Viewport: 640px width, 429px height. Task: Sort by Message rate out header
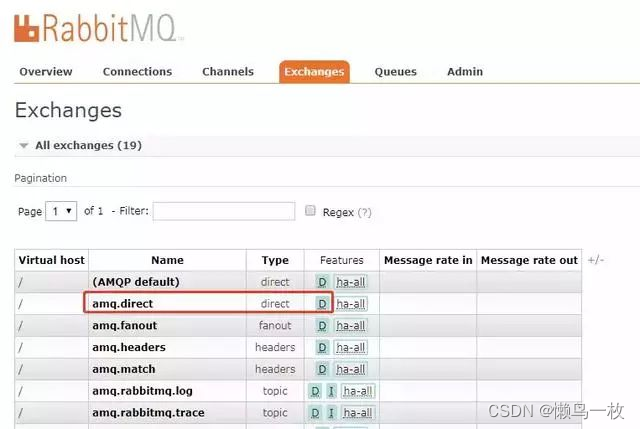(529, 260)
